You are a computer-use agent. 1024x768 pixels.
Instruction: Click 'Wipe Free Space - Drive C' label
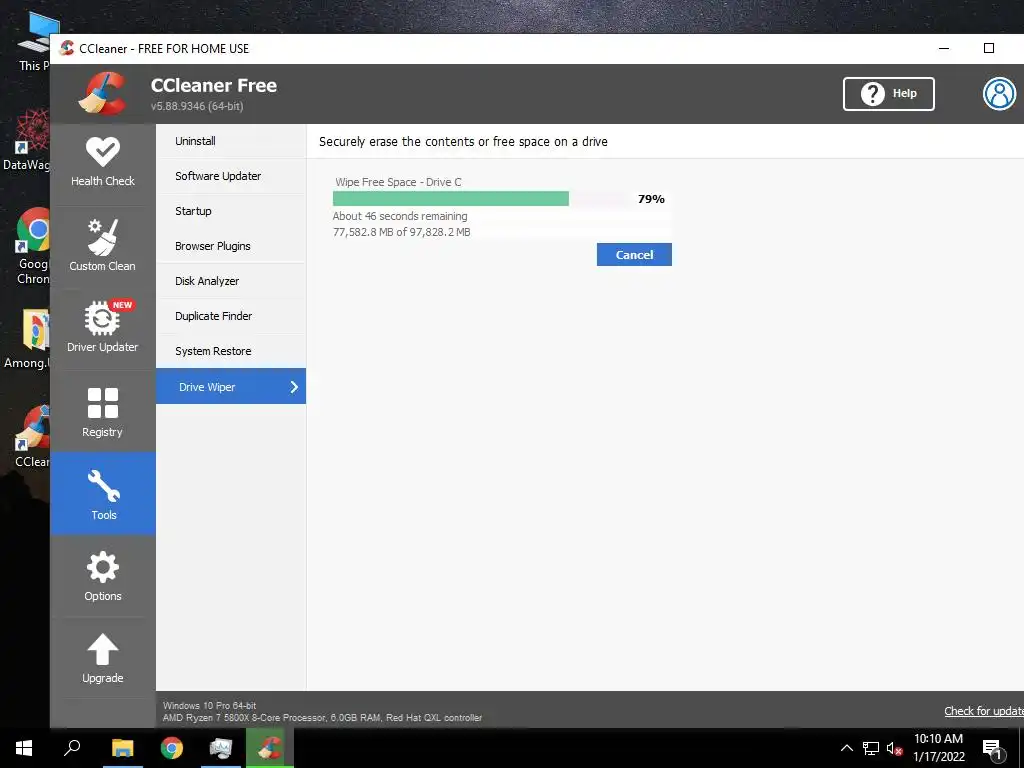point(398,182)
